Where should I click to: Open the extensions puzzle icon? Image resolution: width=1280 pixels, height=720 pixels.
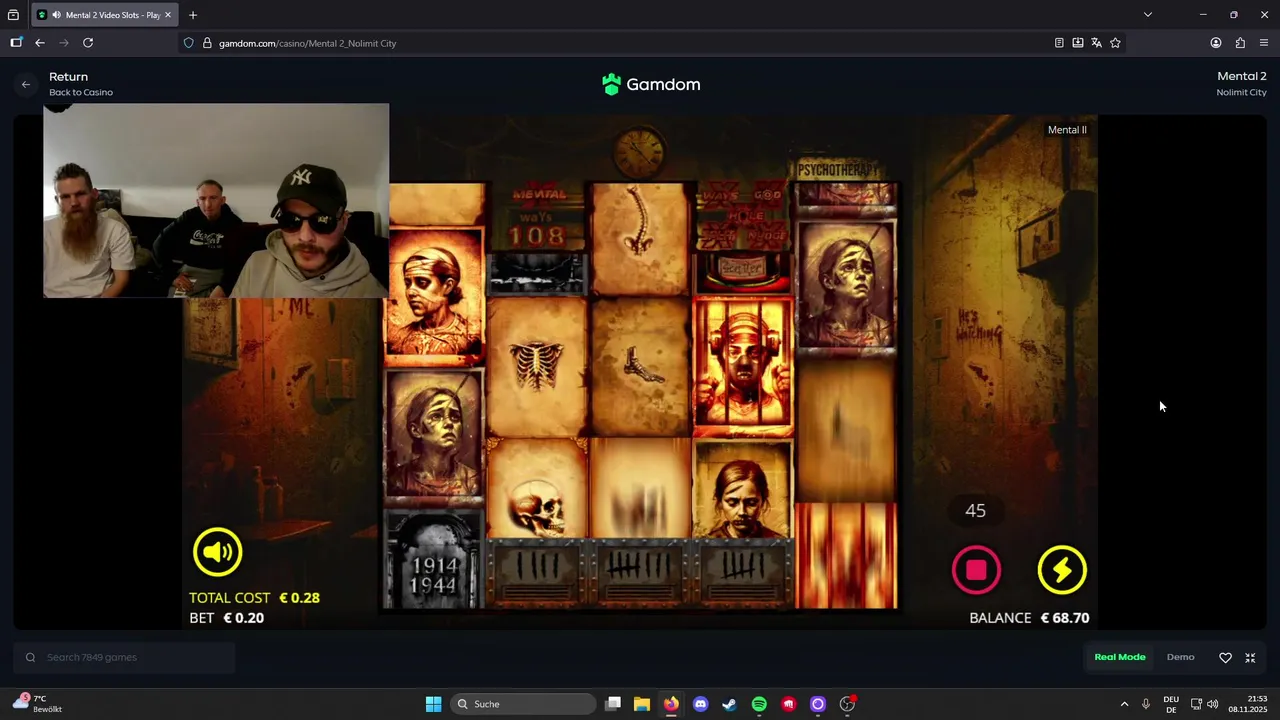click(1240, 43)
